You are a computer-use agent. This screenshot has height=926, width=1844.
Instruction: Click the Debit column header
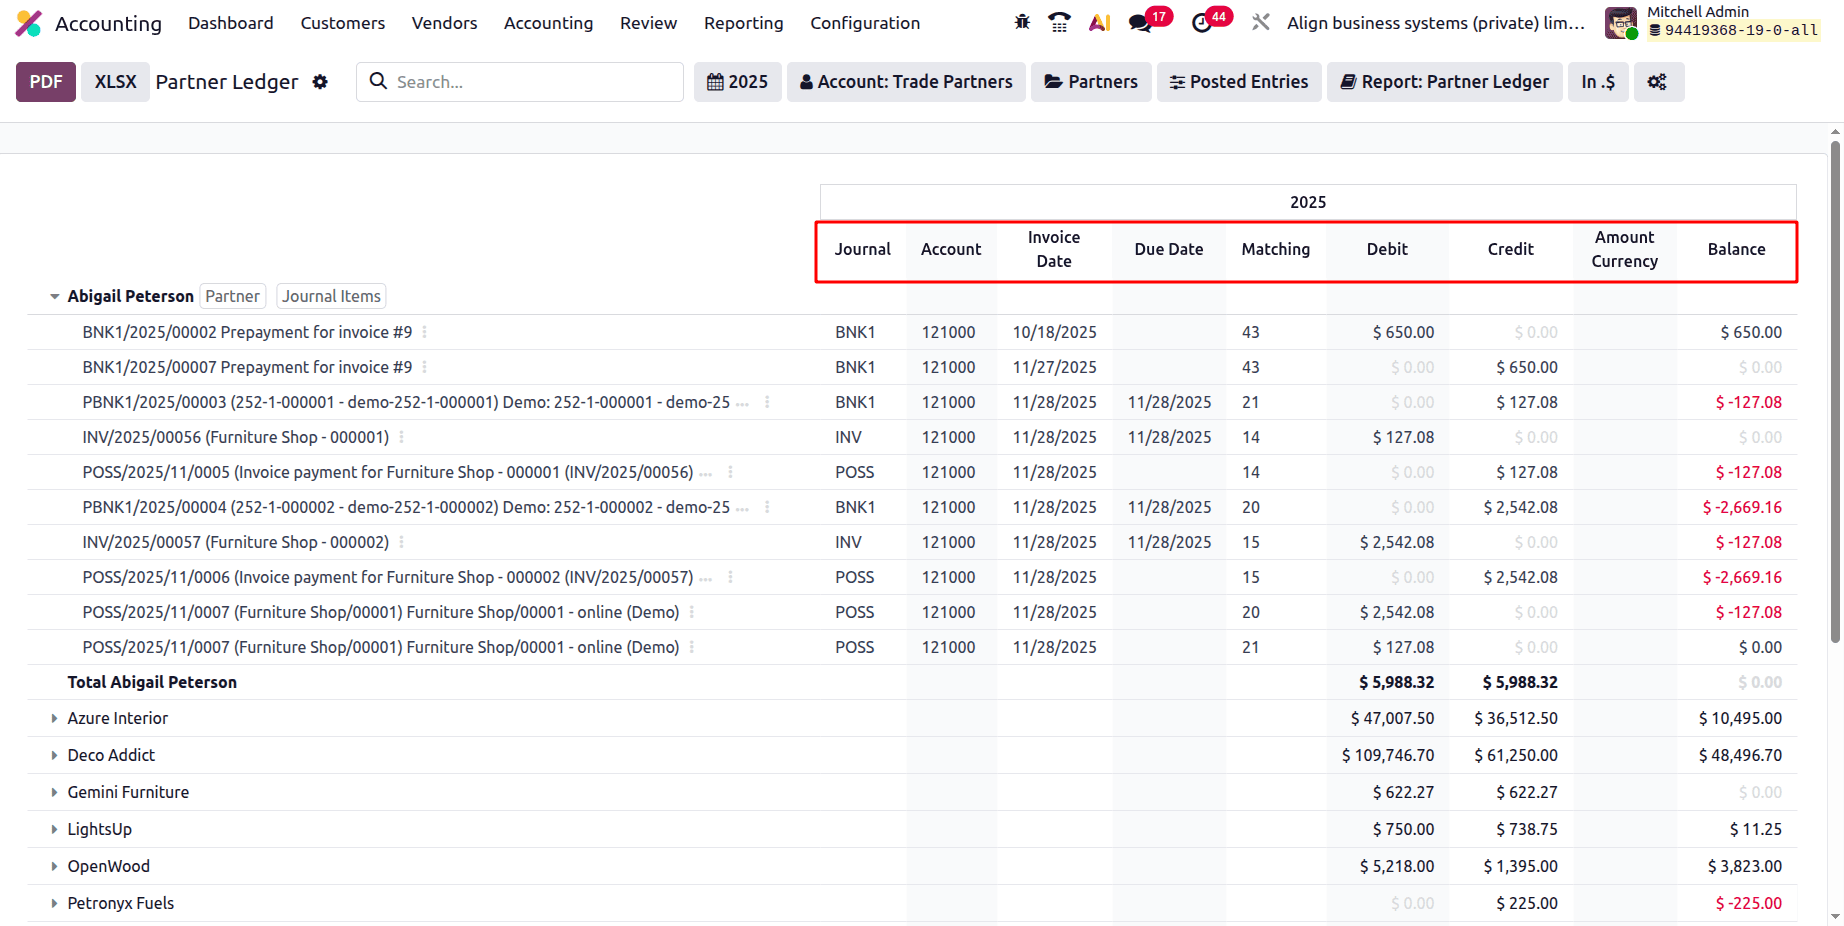point(1387,249)
